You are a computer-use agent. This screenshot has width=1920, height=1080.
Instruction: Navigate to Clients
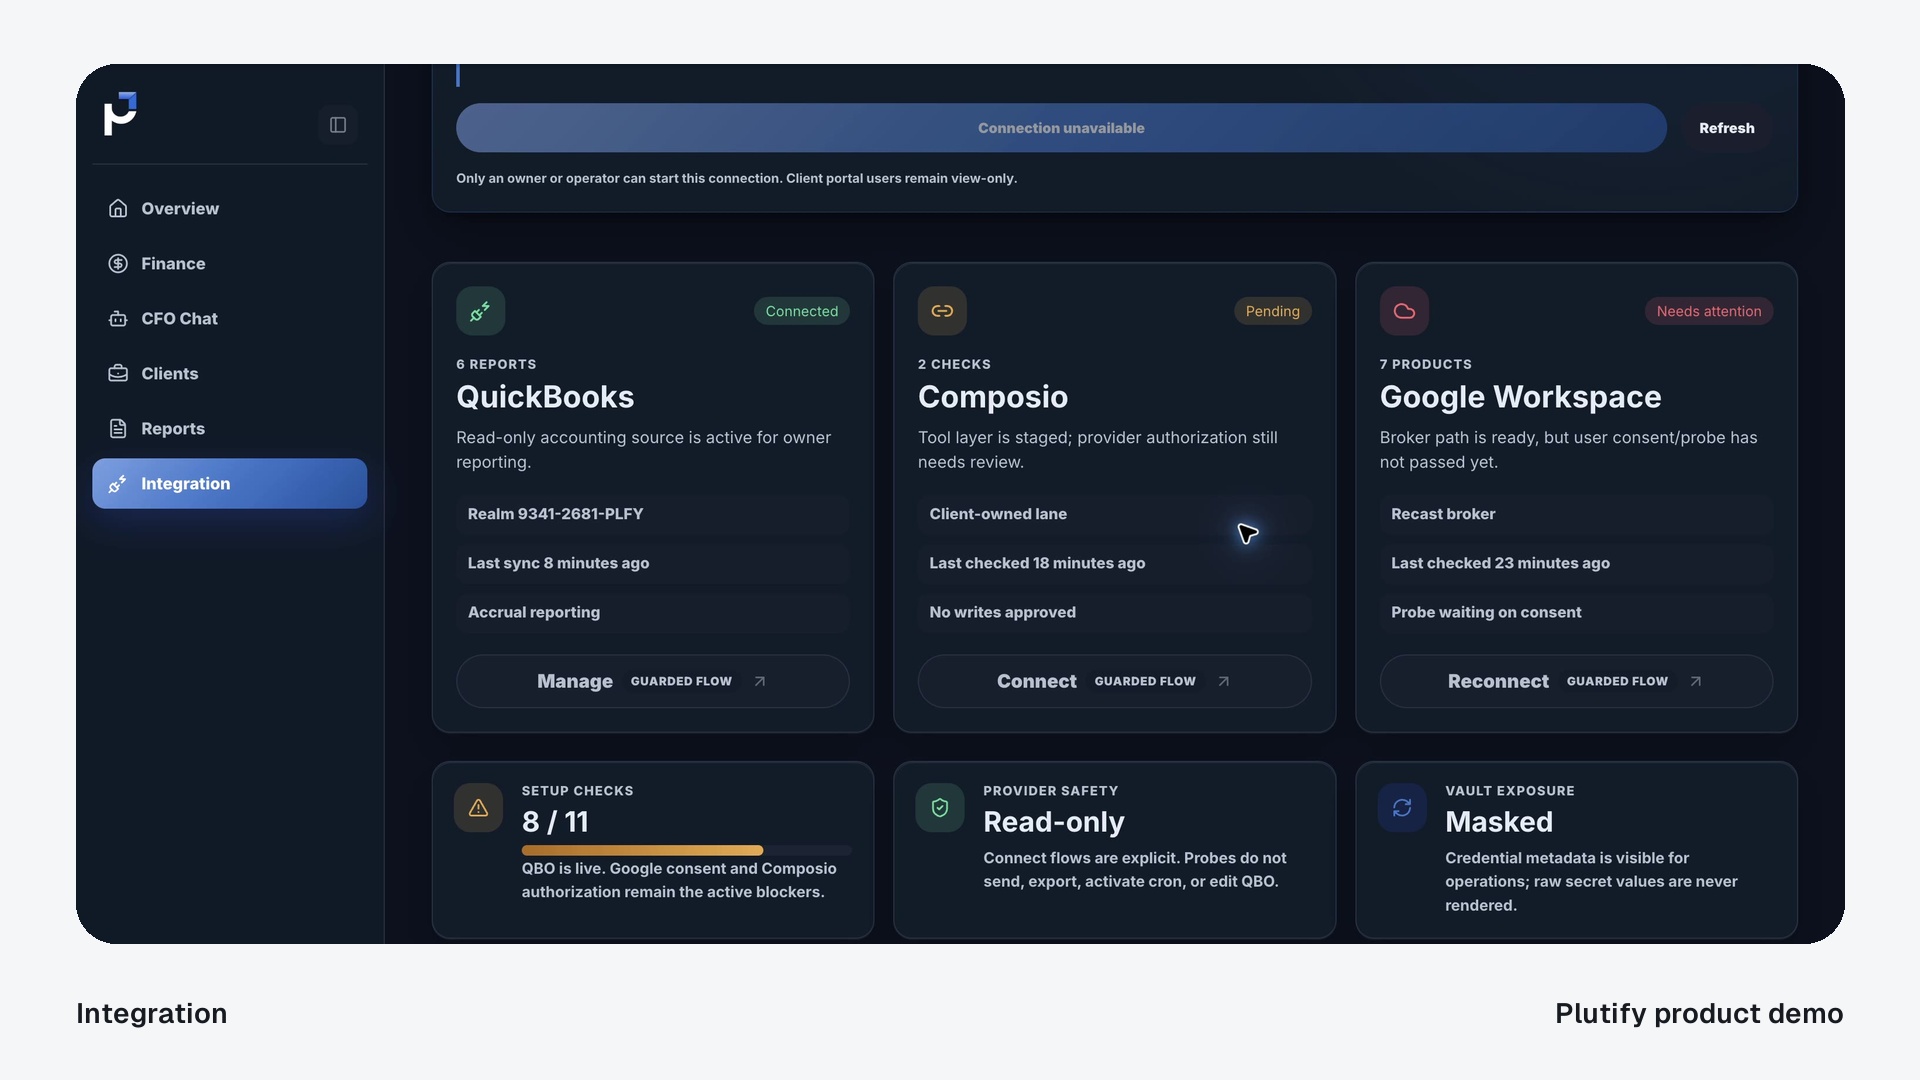[x=229, y=373]
